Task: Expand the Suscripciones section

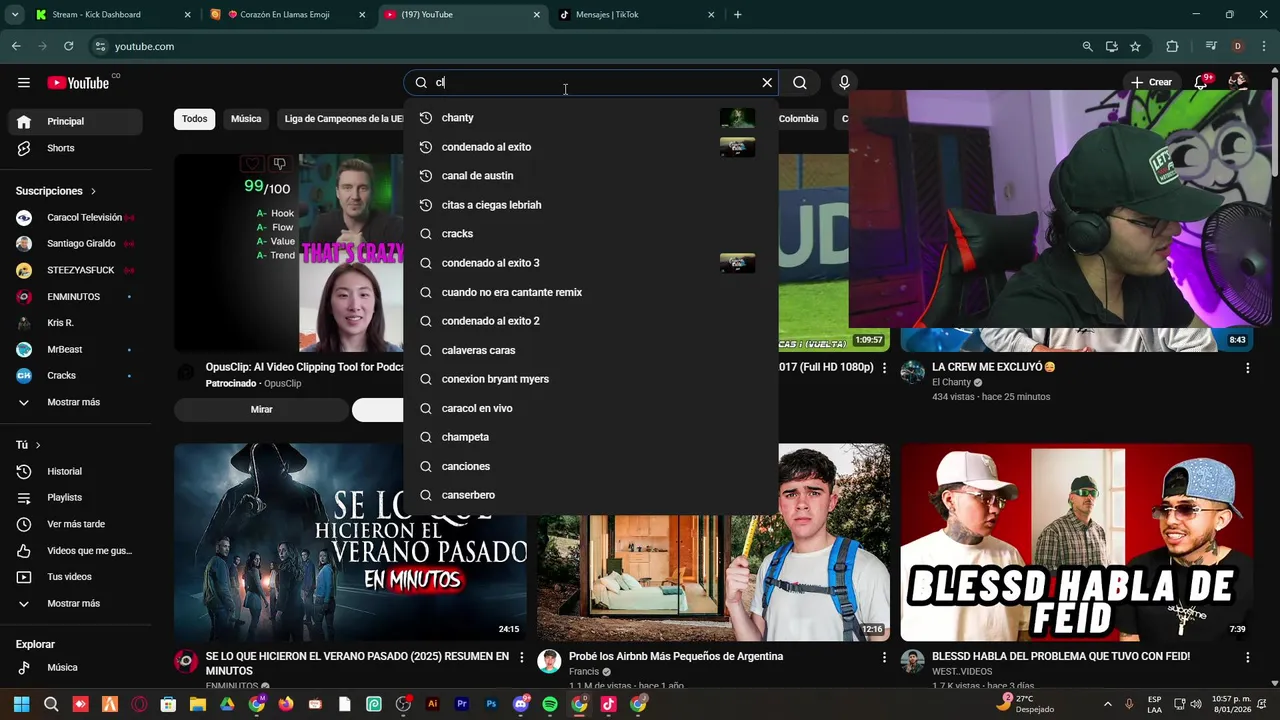Action: tap(56, 191)
